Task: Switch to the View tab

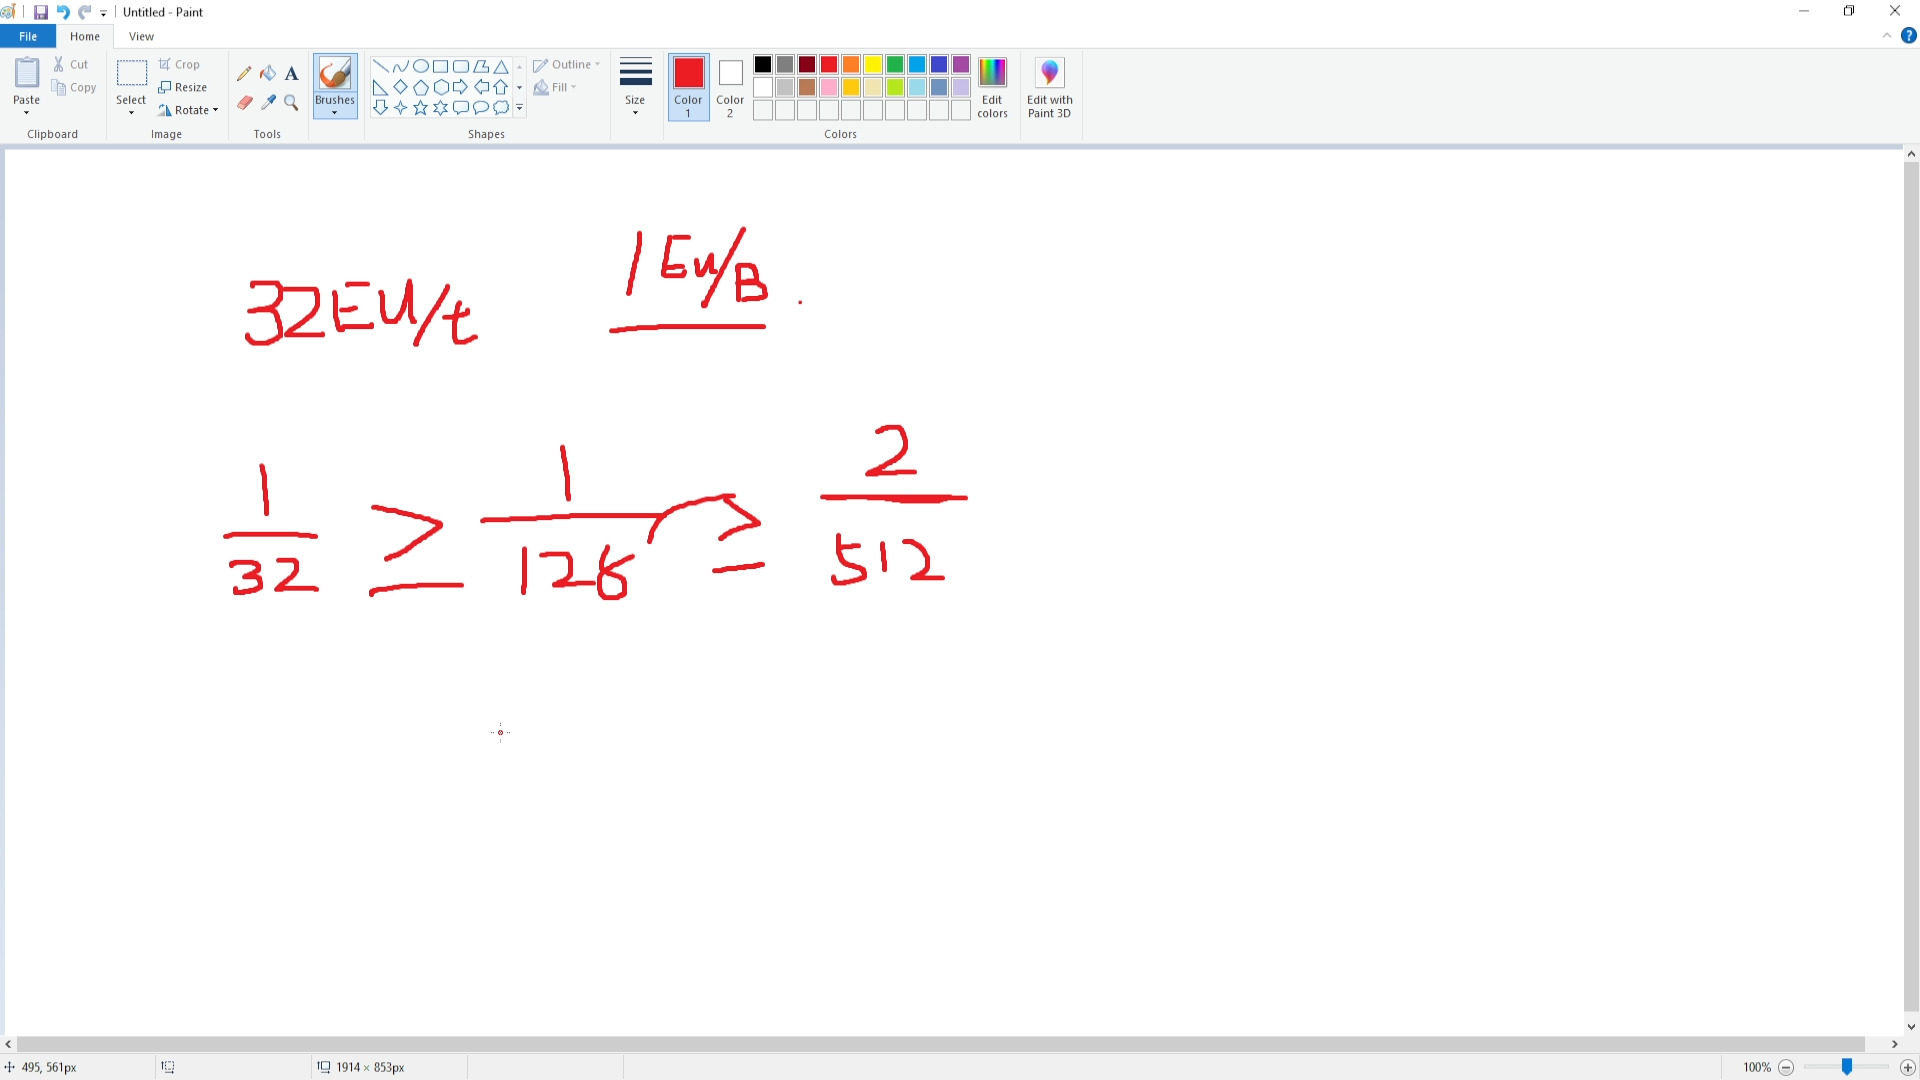Action: pos(141,36)
